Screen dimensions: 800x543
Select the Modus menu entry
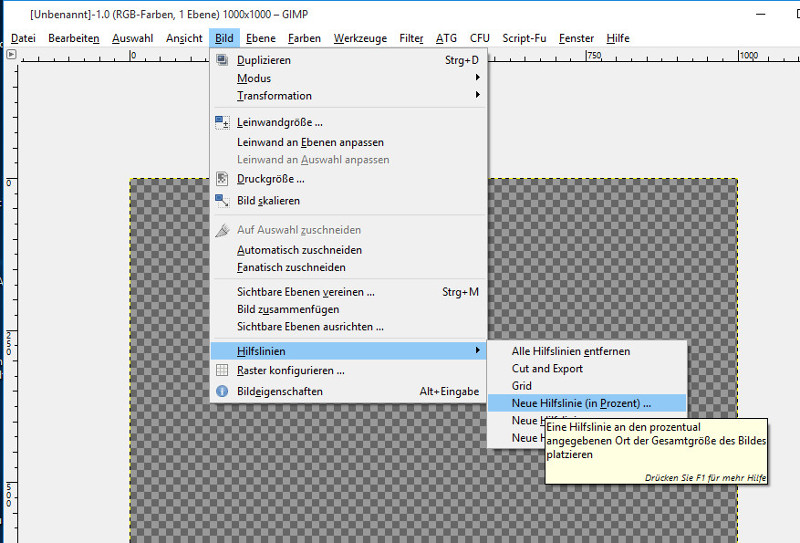pyautogui.click(x=348, y=78)
